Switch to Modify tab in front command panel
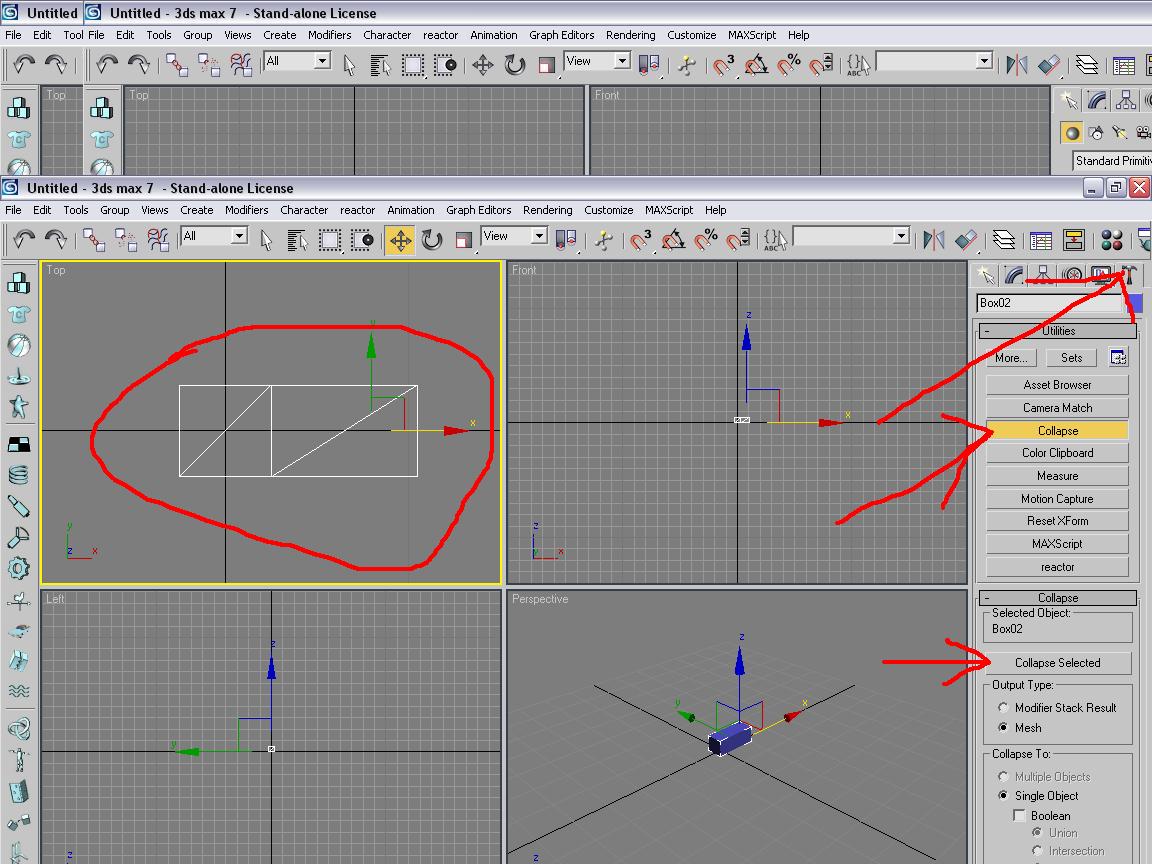The width and height of the screenshot is (1152, 864). click(1014, 276)
